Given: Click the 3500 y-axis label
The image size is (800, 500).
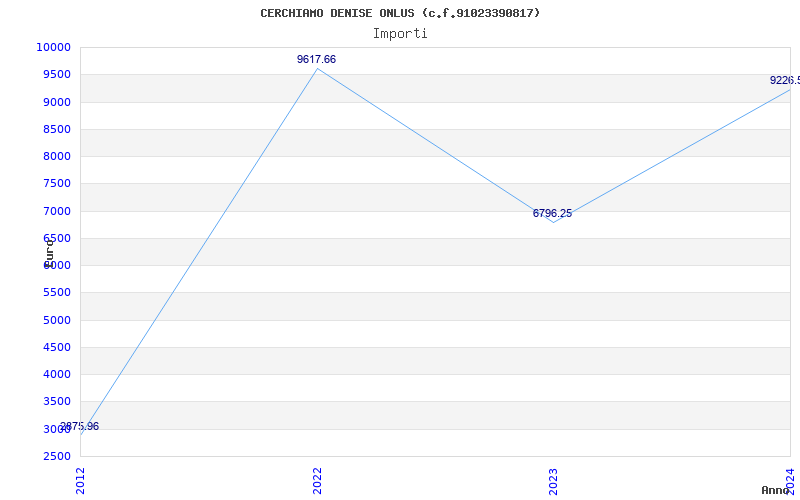Looking at the screenshot, I should (x=56, y=402).
